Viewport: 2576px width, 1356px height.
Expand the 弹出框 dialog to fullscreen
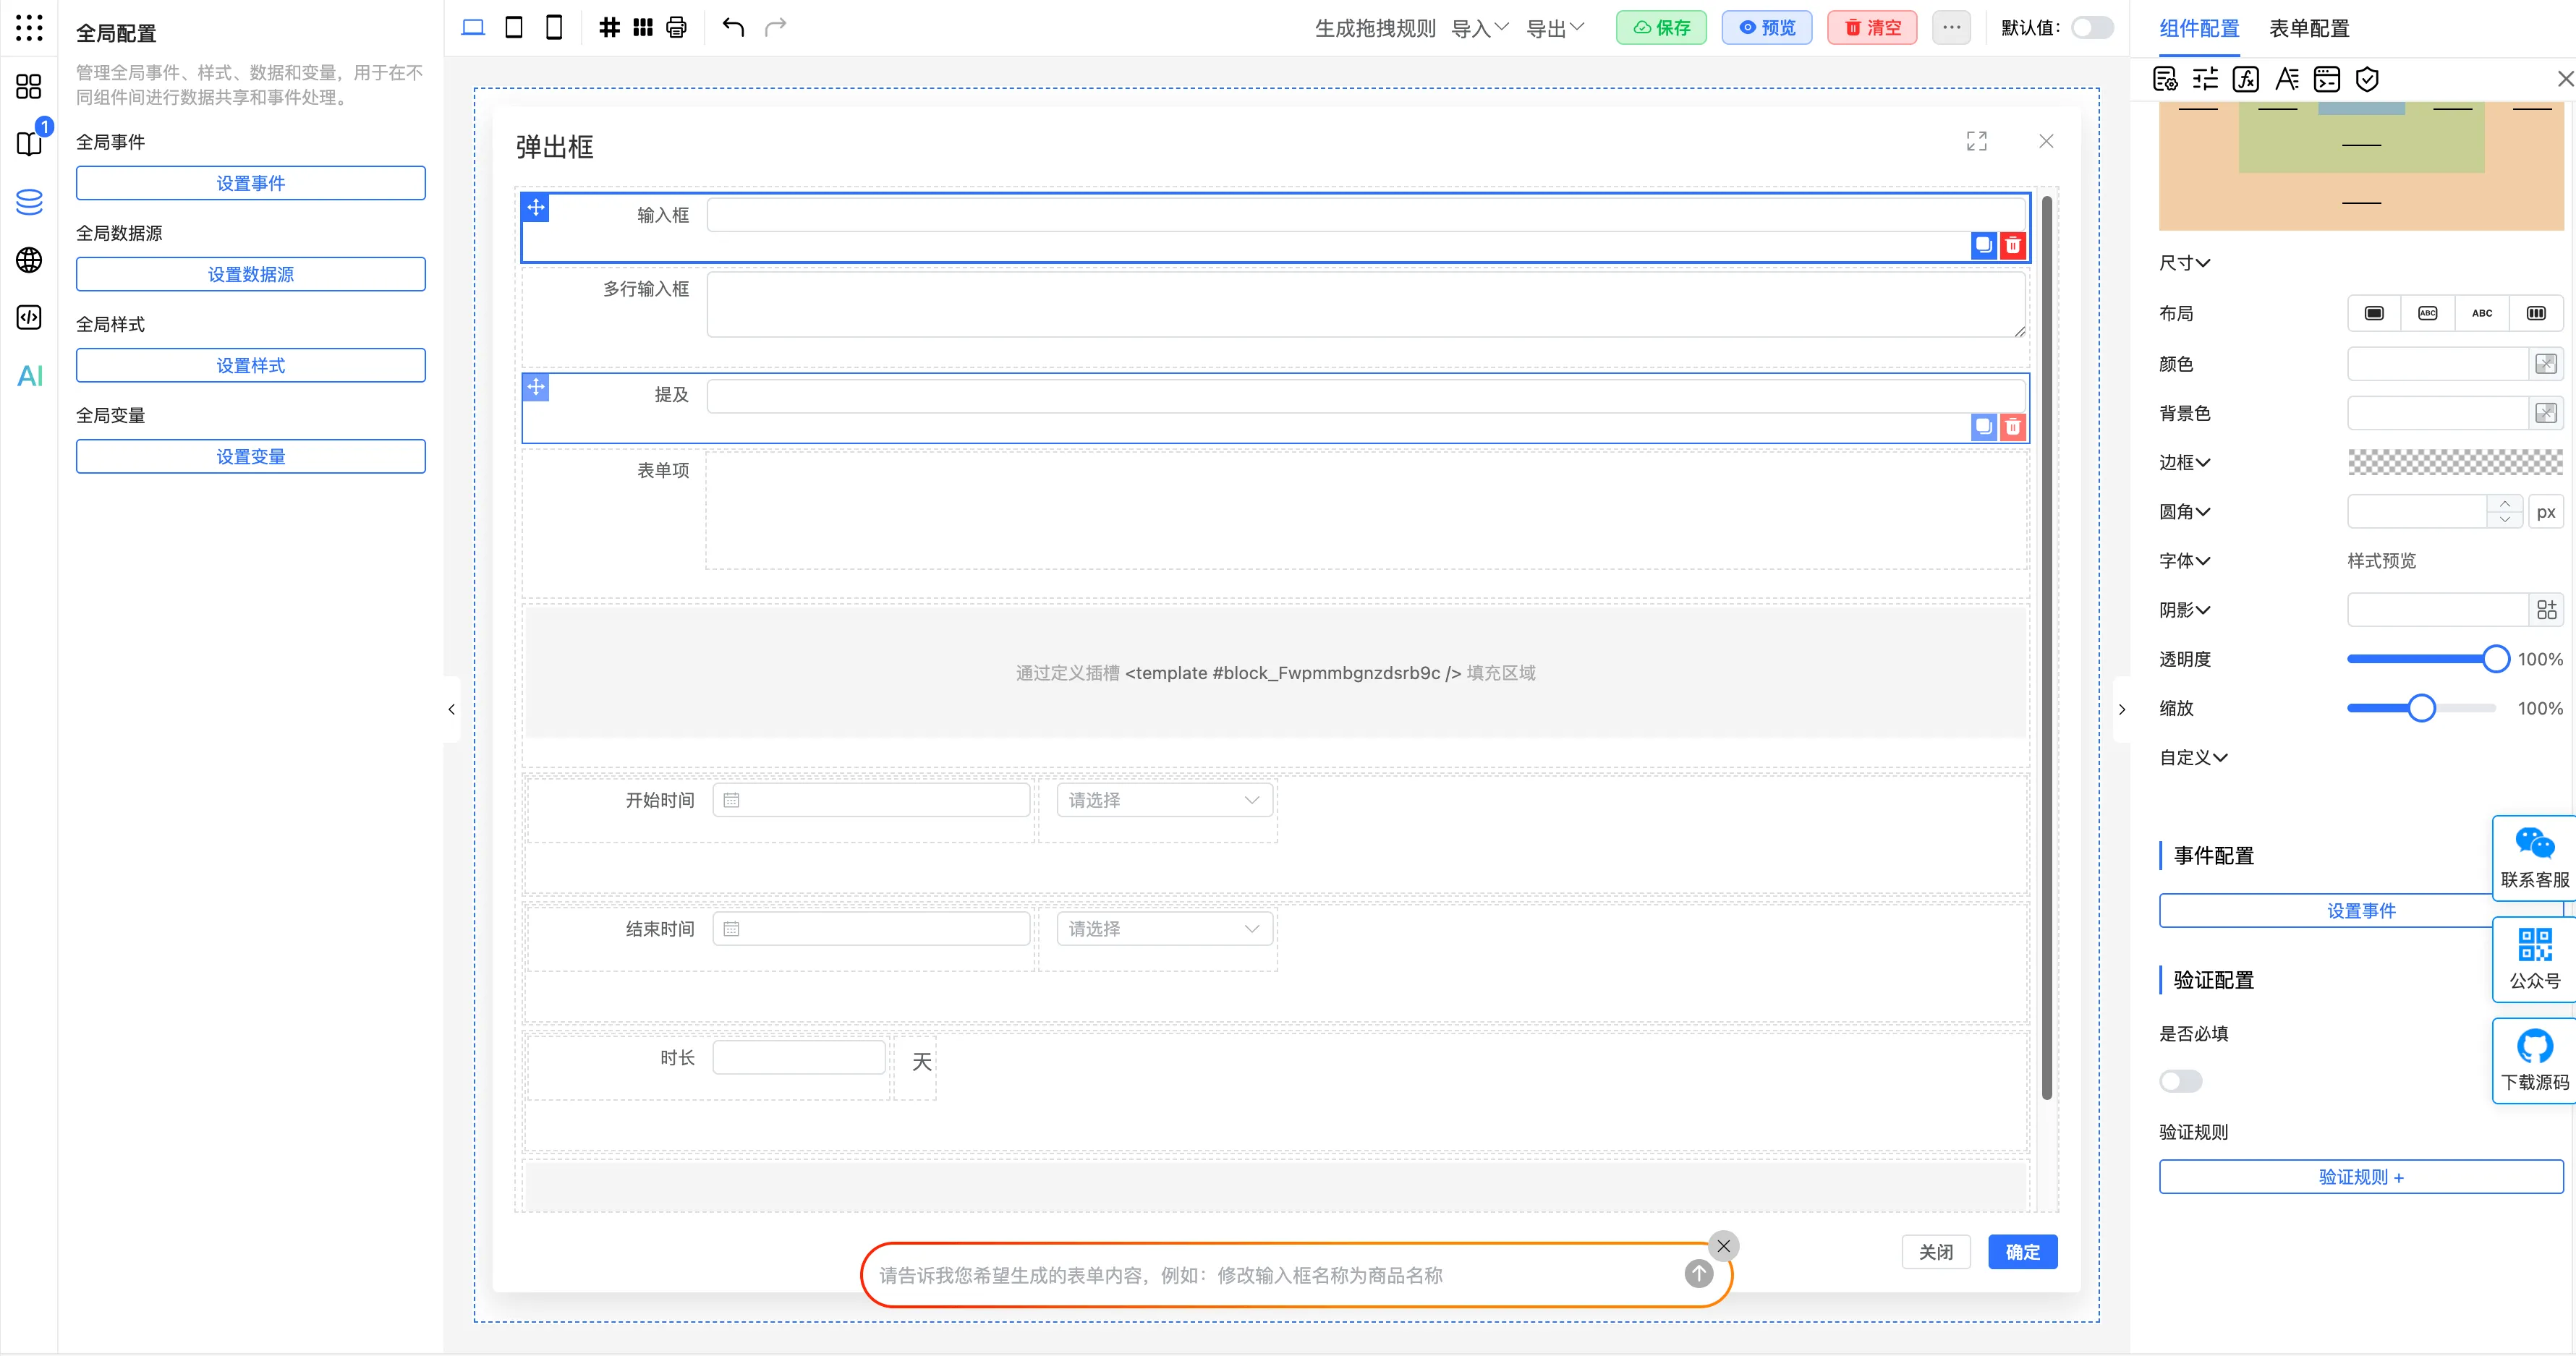tap(1976, 141)
